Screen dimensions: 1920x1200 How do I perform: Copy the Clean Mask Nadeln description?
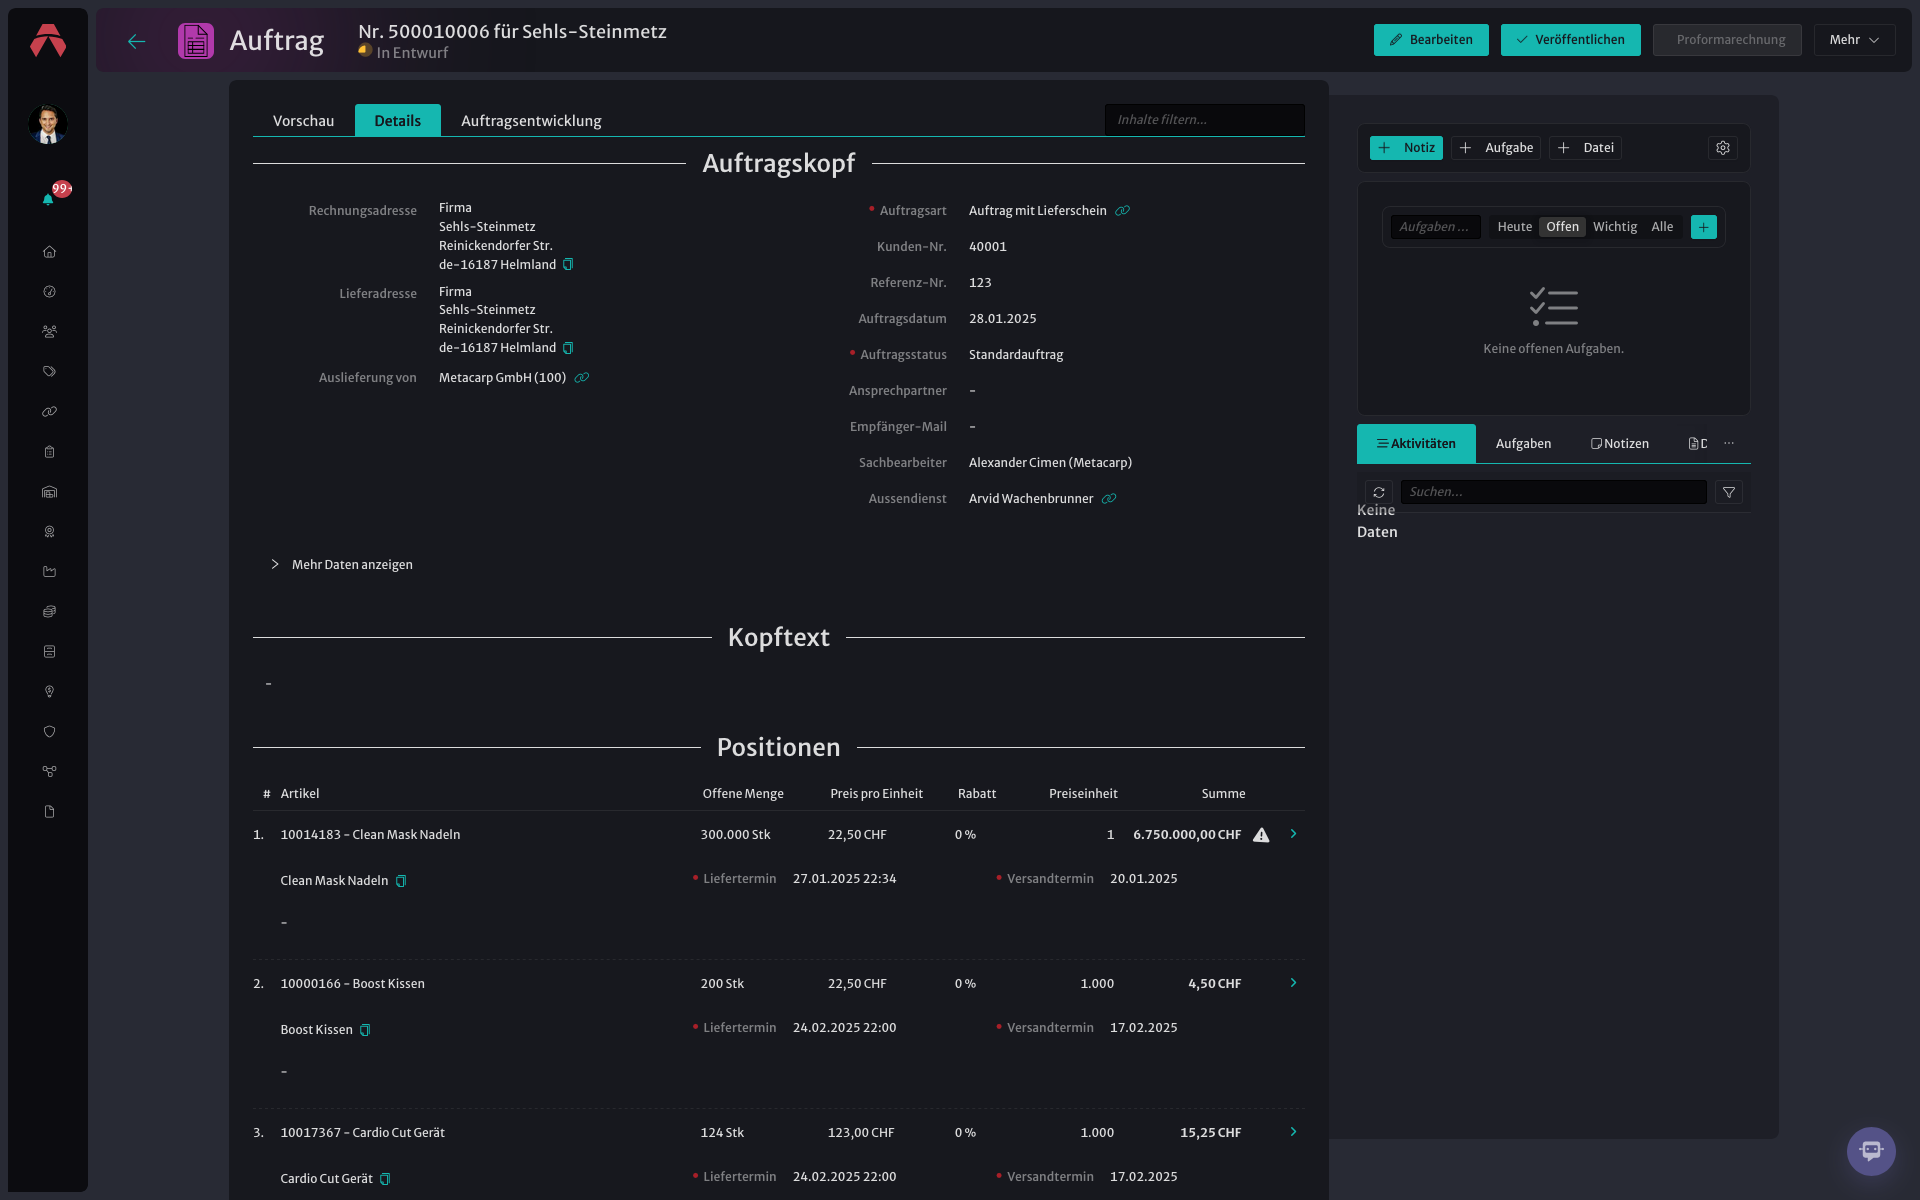(x=401, y=881)
